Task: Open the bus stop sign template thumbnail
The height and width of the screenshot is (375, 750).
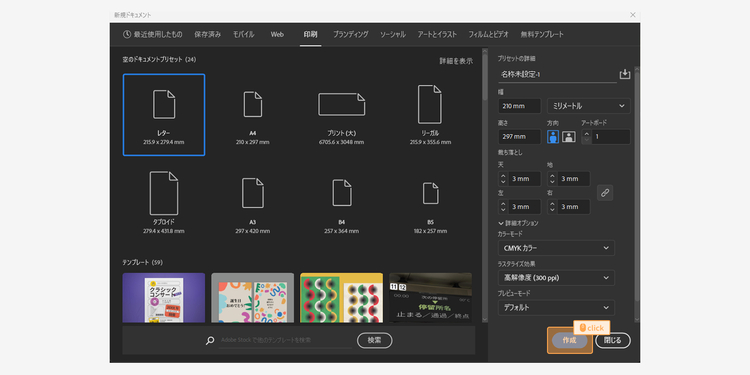Action: pos(430,298)
